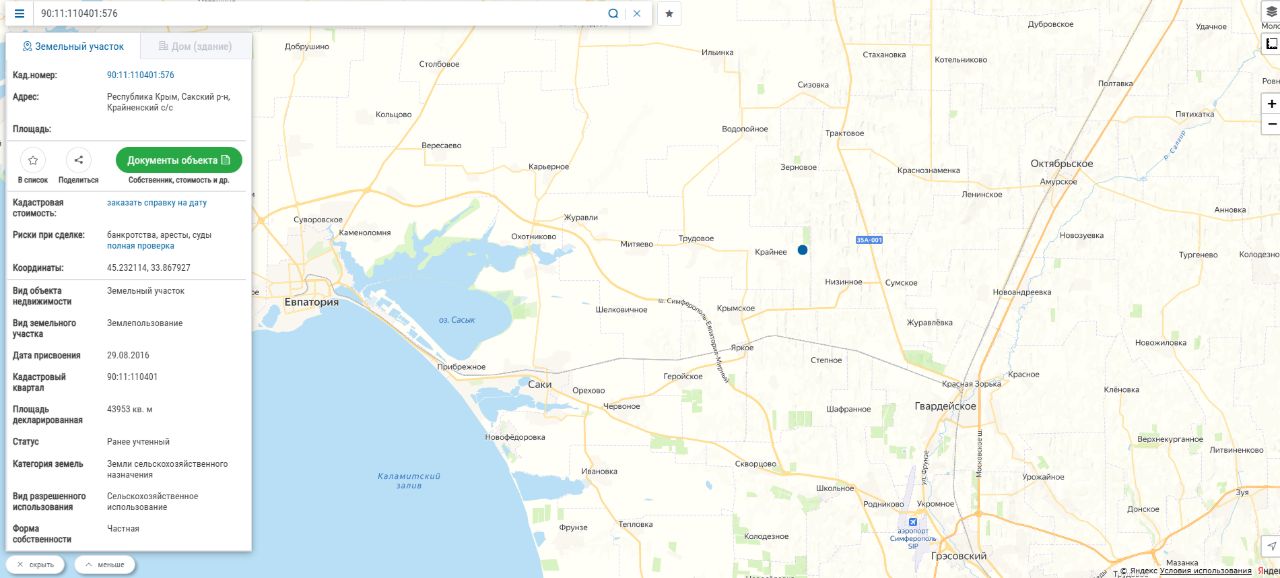The image size is (1280, 578).
Task: Click the Охотниково village label
Action: point(533,236)
